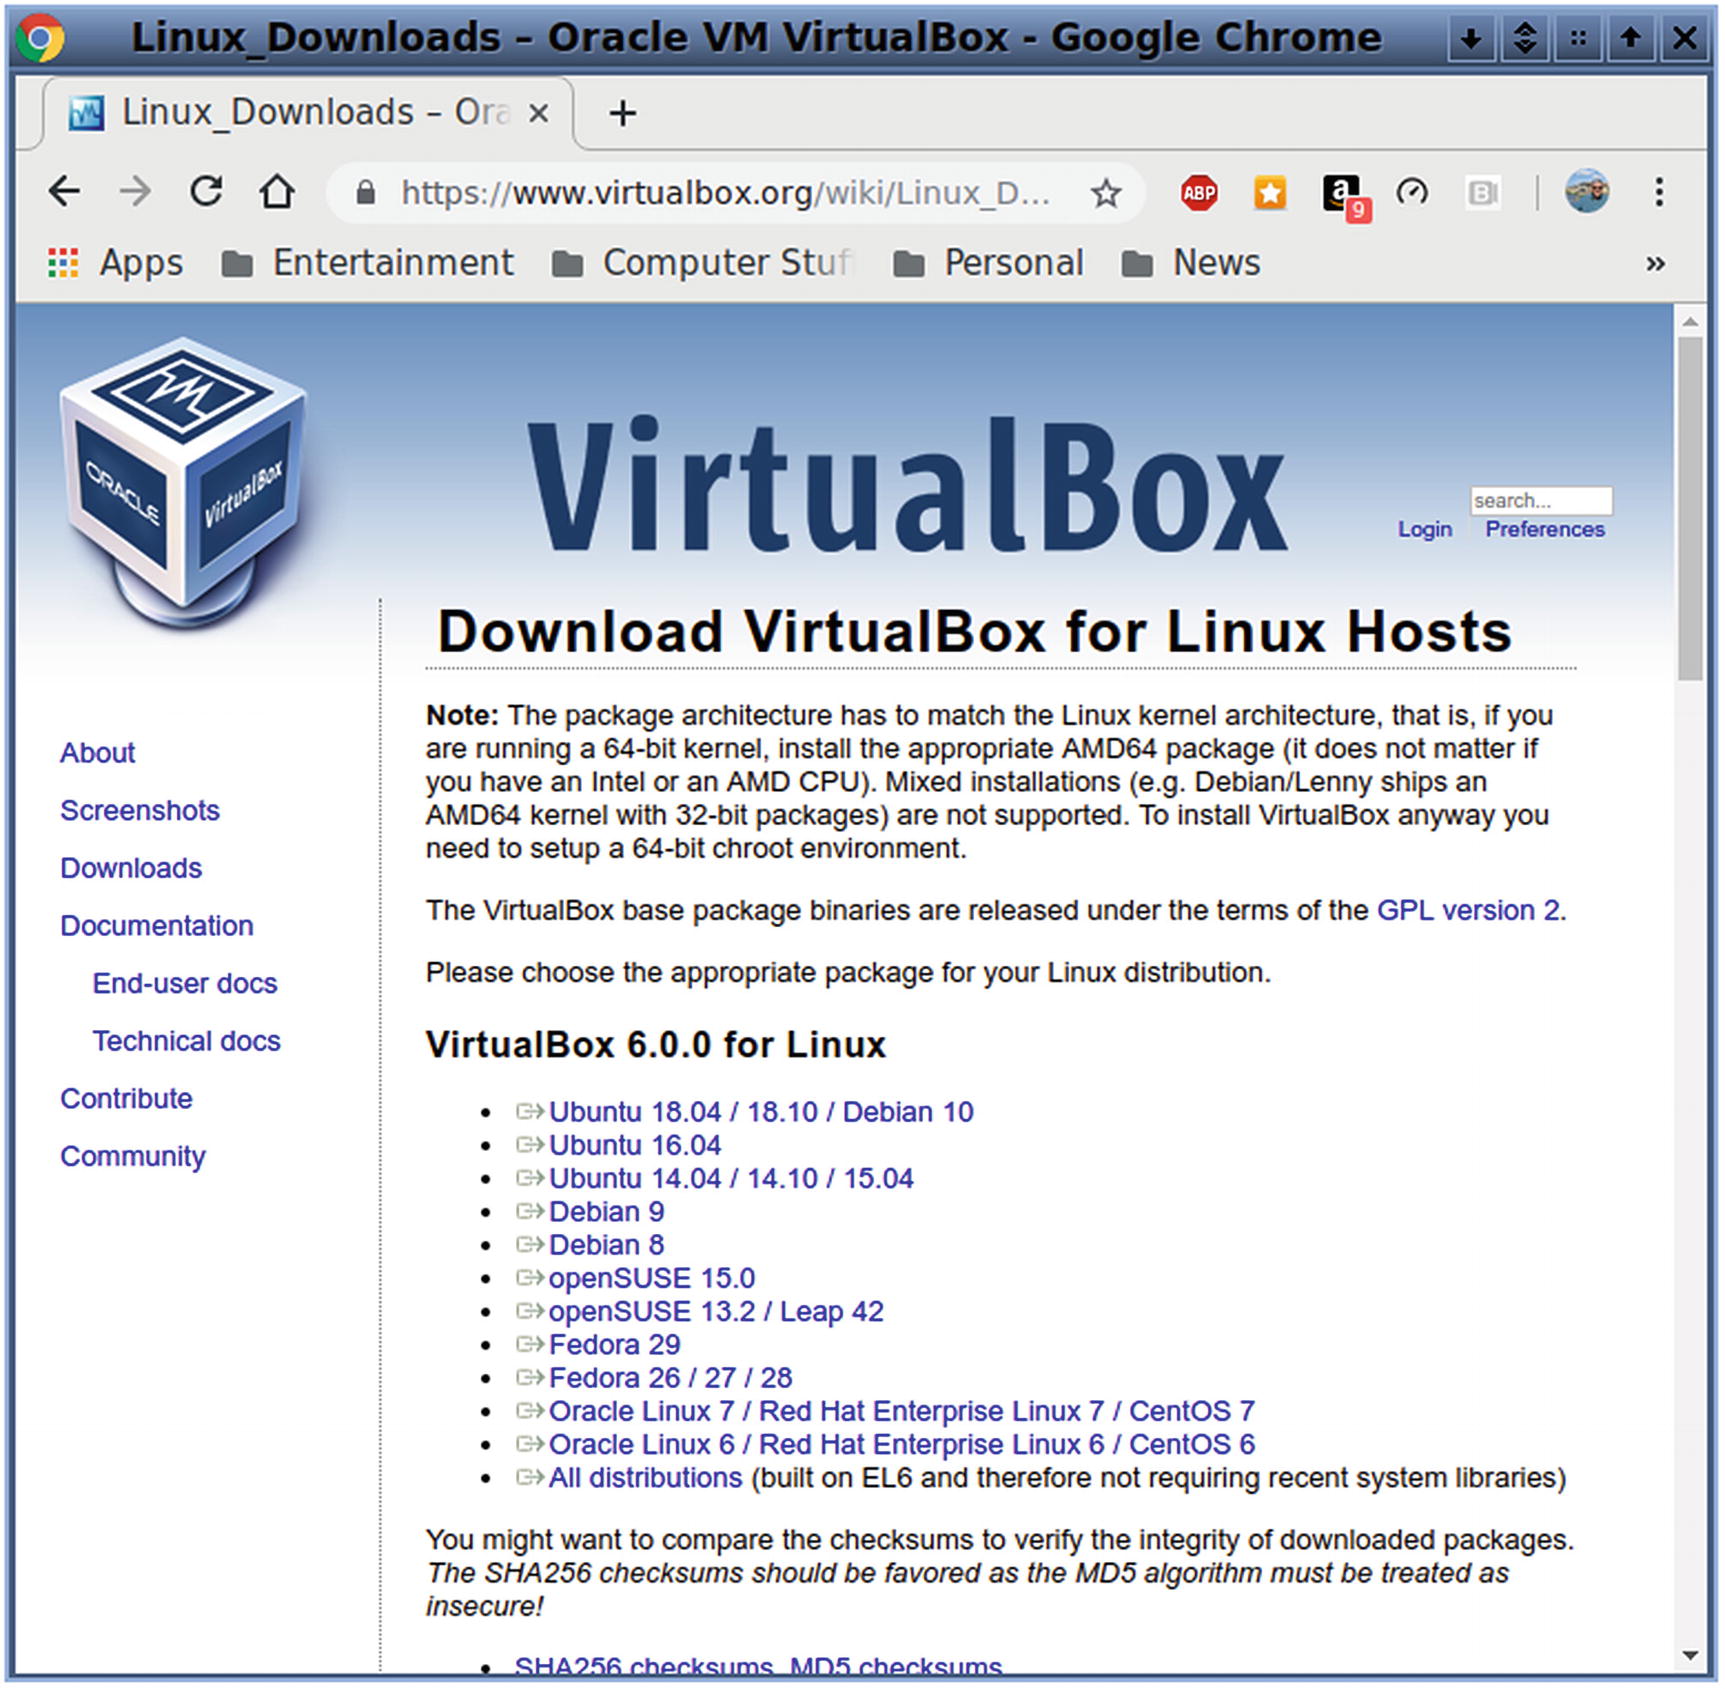Open End-user docs in the sidebar
The height and width of the screenshot is (1689, 1725).
(185, 983)
